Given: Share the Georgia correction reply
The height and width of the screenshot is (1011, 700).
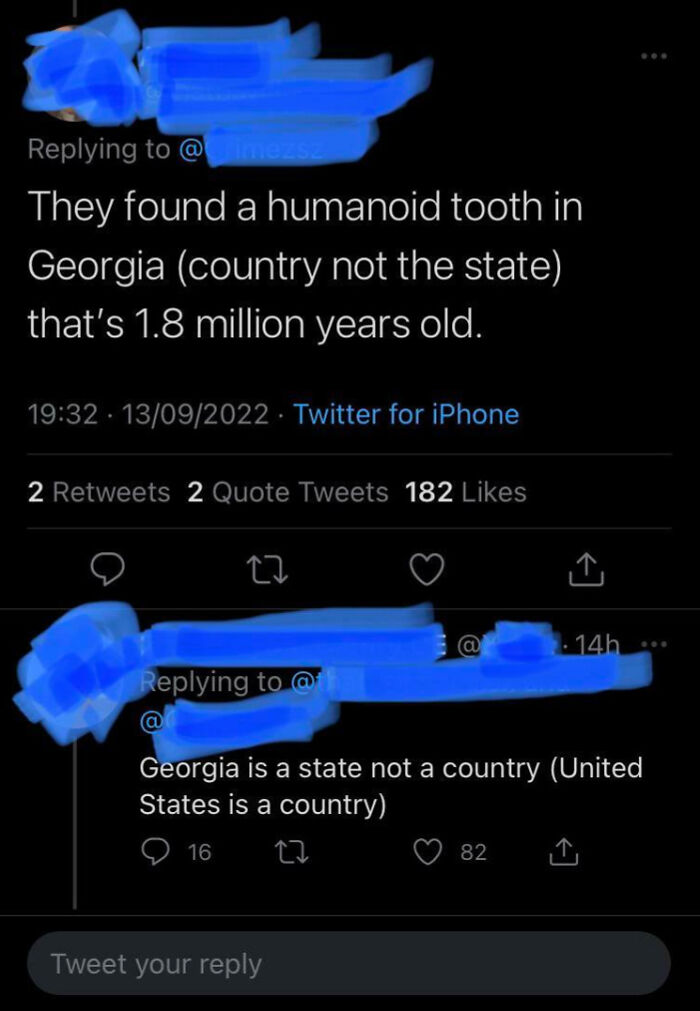Looking at the screenshot, I should [566, 851].
